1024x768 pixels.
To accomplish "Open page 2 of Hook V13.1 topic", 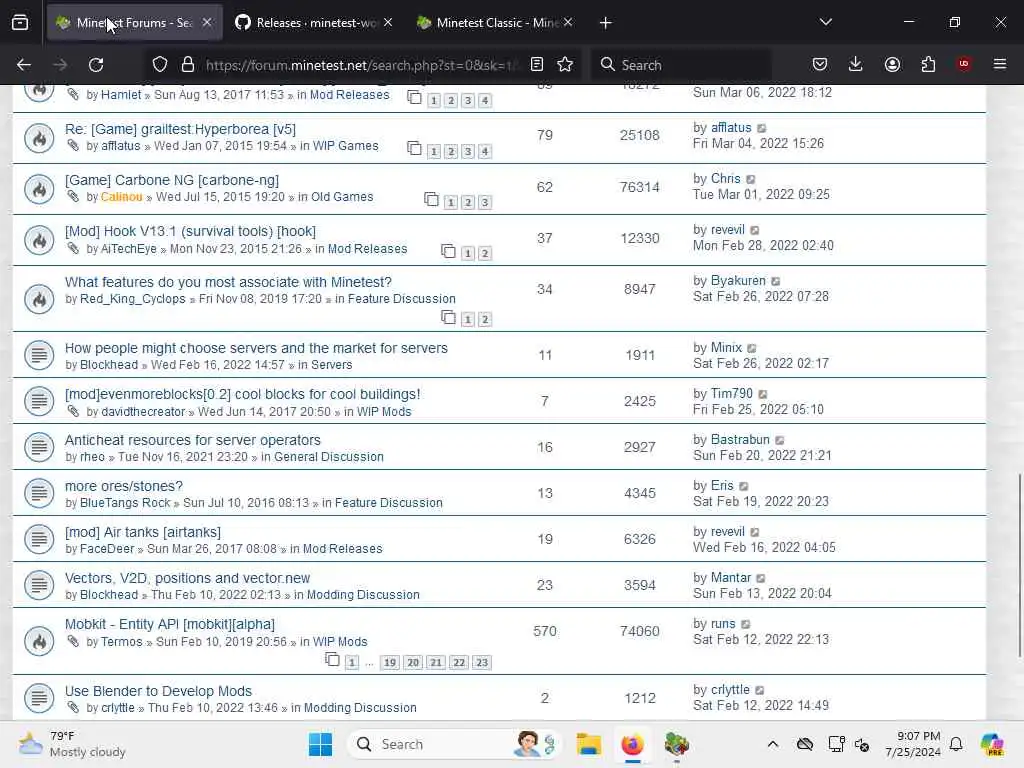I will click(x=485, y=253).
